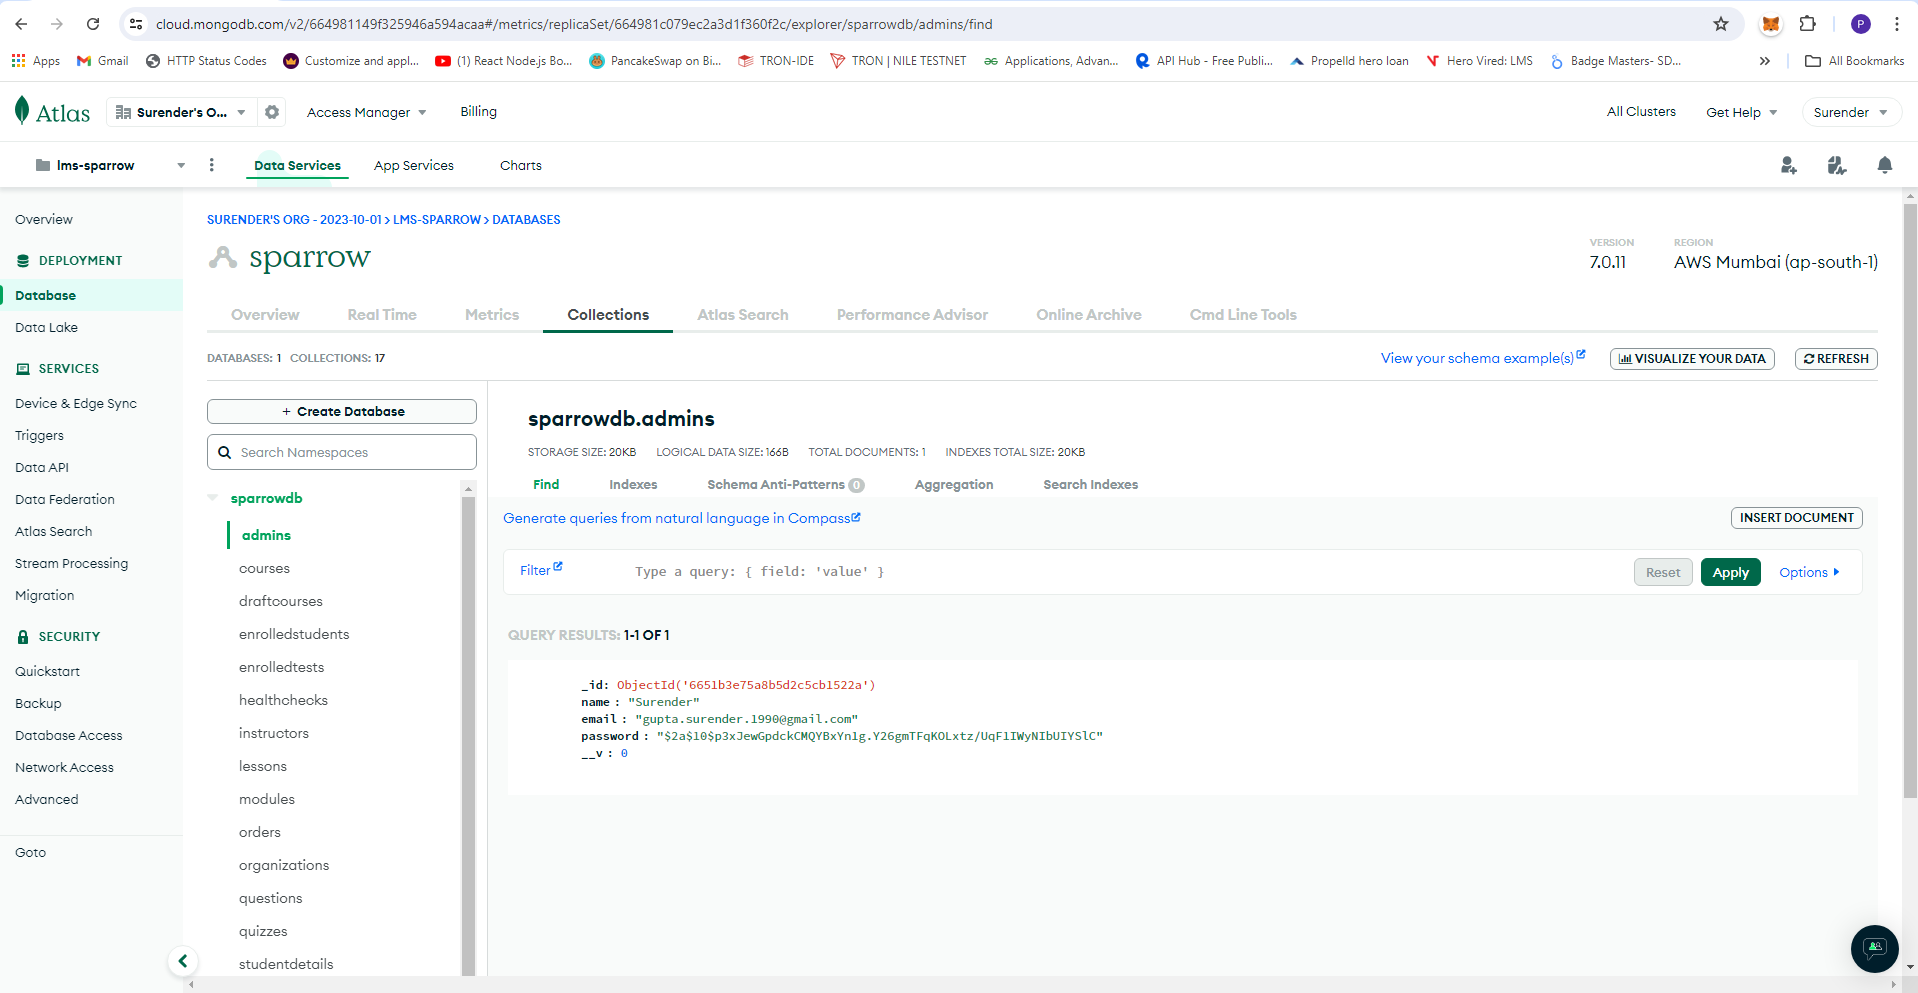Open MetaMask fox extension
The height and width of the screenshot is (993, 1918).
point(1771,24)
